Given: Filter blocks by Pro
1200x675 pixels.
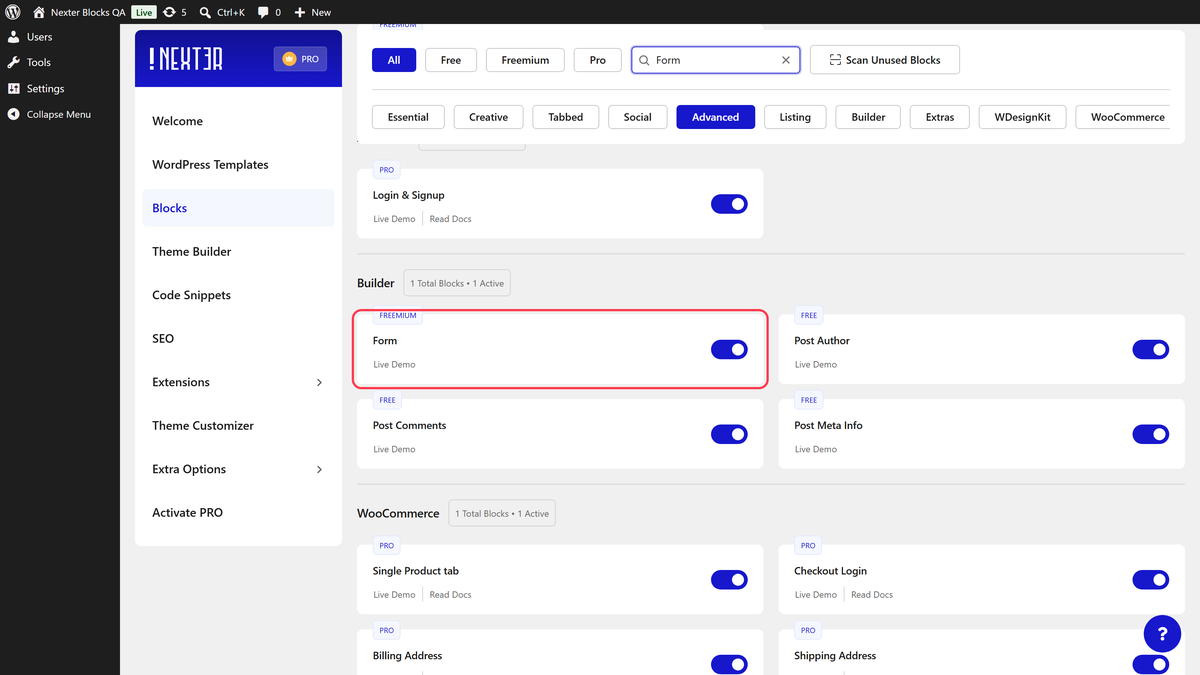Looking at the screenshot, I should point(598,60).
